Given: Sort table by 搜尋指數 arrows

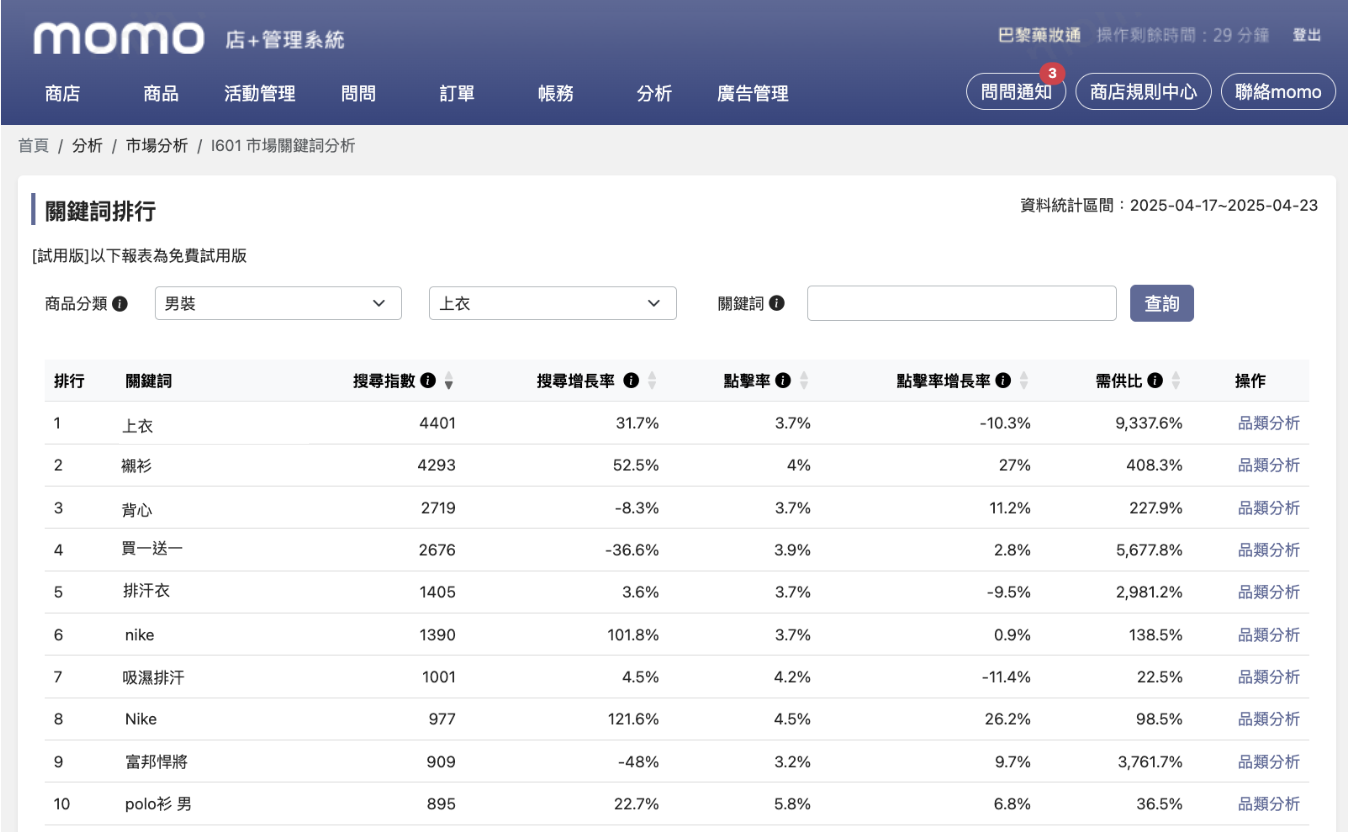Looking at the screenshot, I should click(449, 381).
